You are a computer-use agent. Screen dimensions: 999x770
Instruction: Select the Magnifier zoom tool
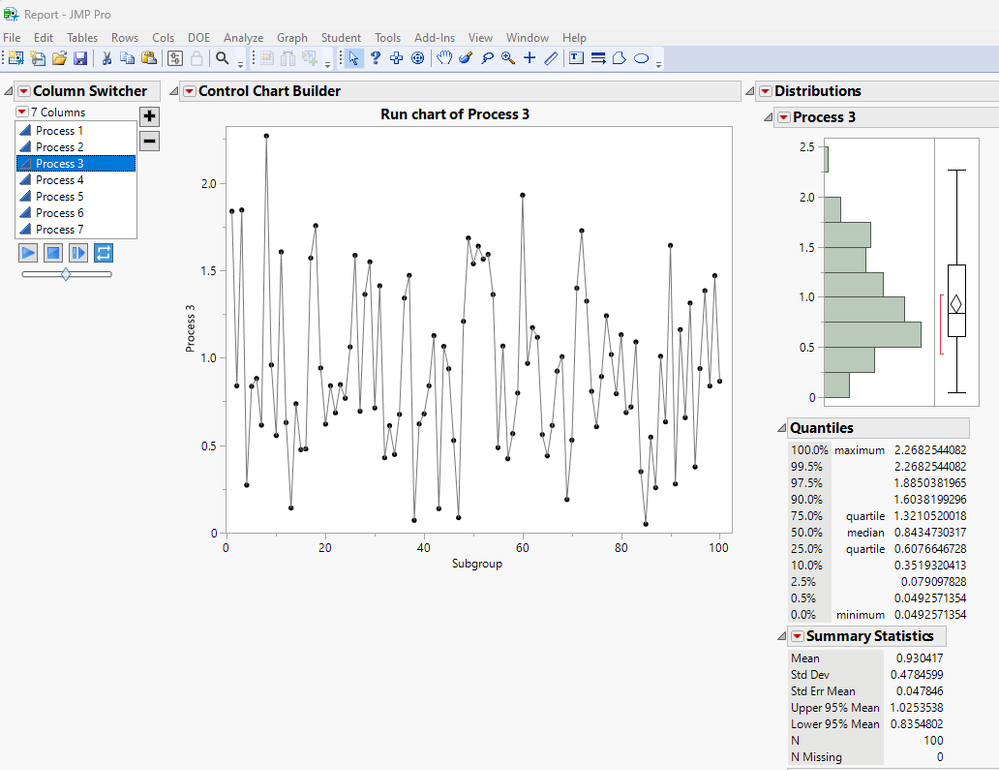click(508, 58)
